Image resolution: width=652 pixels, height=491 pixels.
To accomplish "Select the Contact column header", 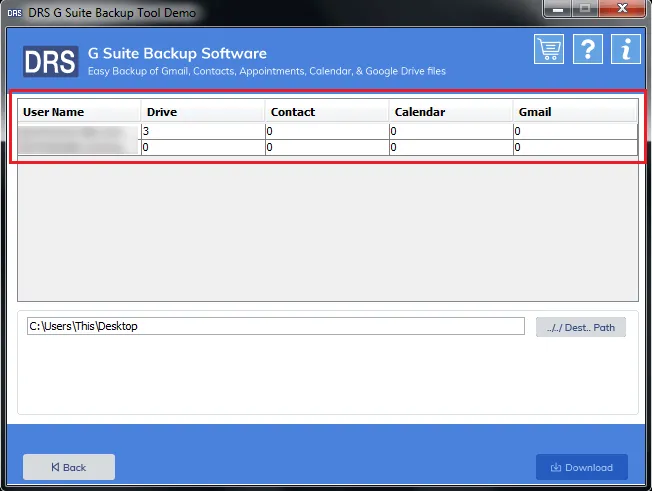I will click(327, 112).
